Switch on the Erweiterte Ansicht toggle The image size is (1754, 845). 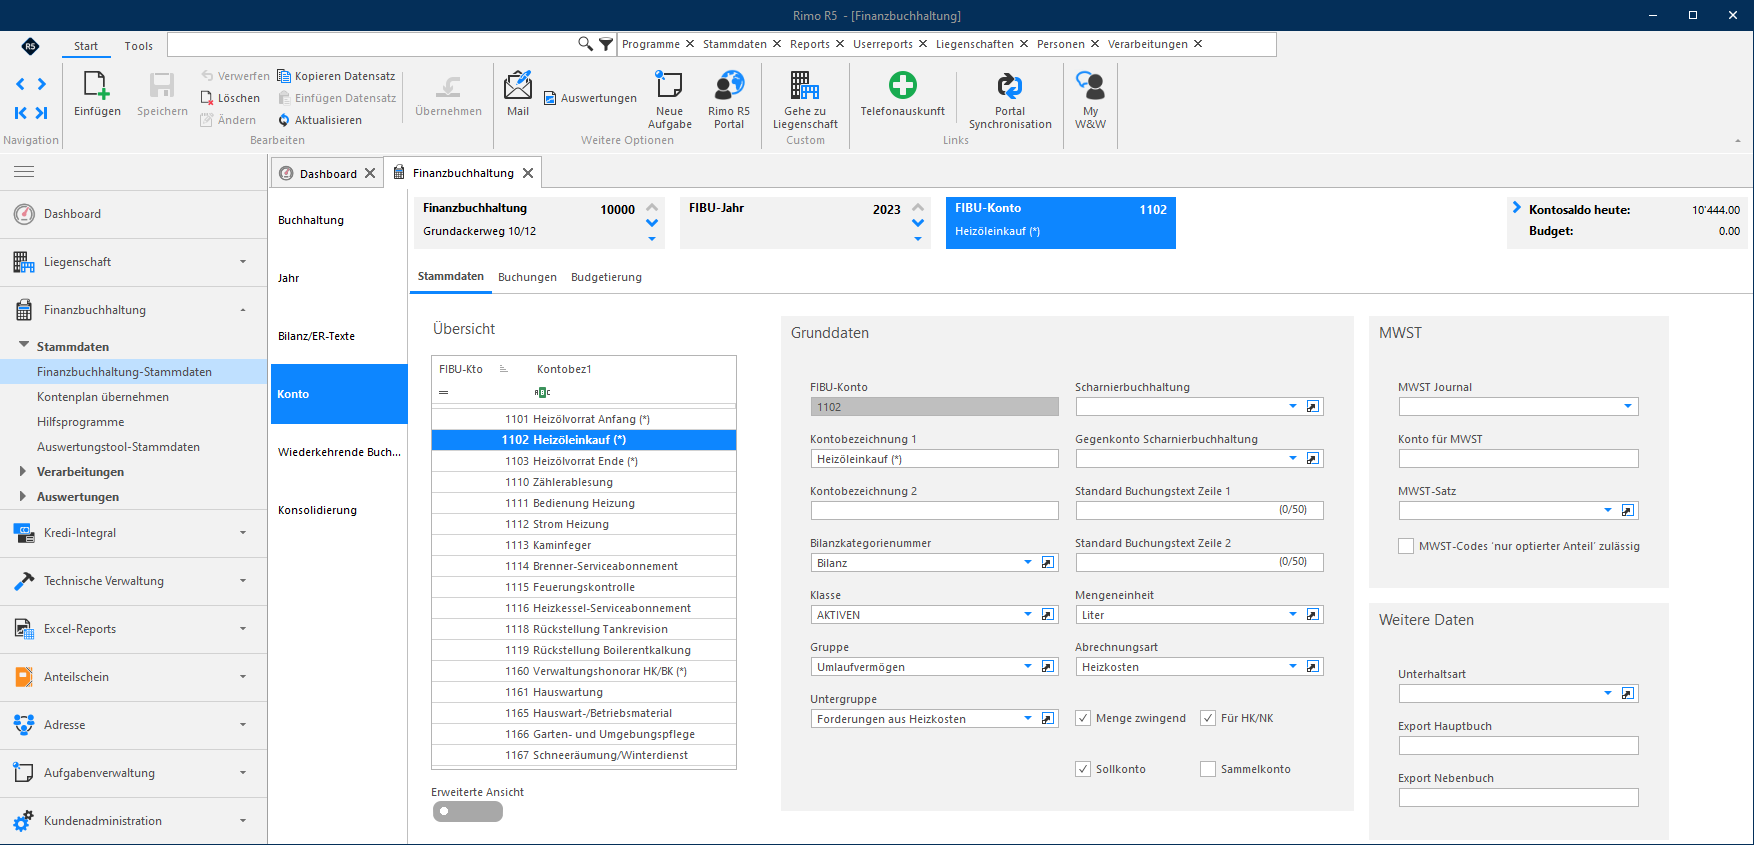click(x=467, y=812)
